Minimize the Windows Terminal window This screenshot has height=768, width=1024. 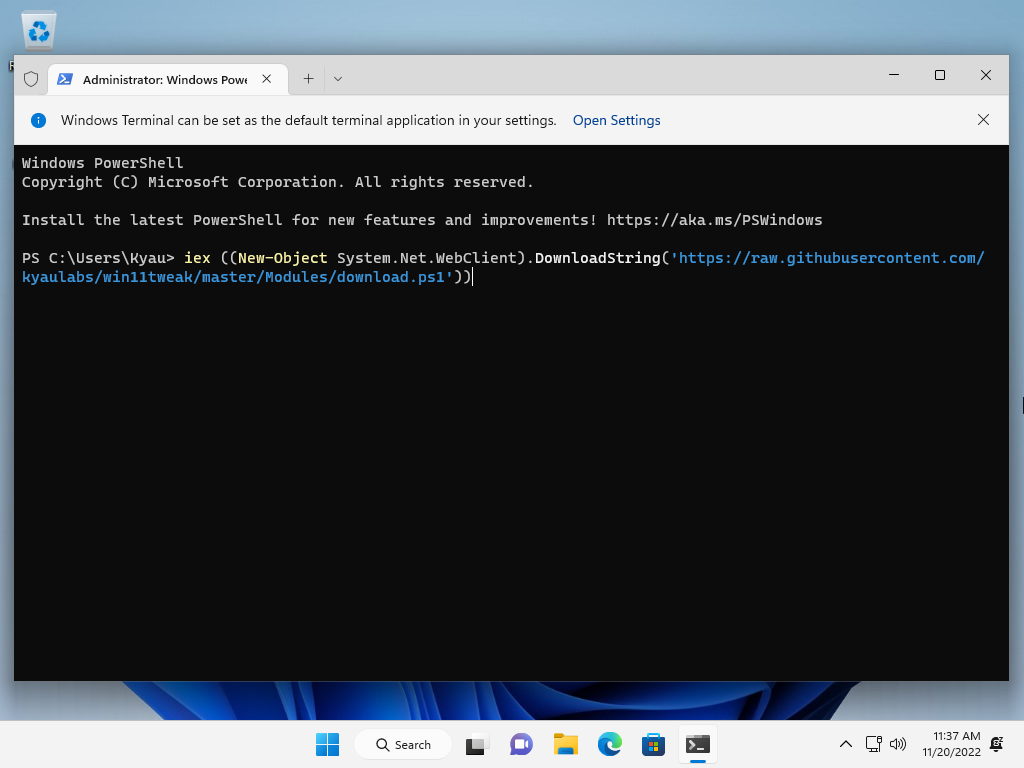(x=894, y=75)
